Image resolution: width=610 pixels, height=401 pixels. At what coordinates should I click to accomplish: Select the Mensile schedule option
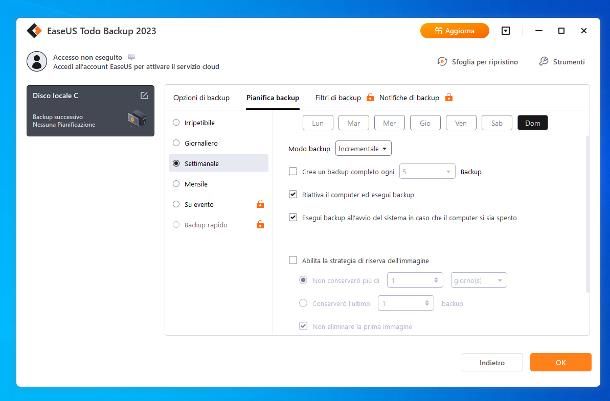pos(176,184)
